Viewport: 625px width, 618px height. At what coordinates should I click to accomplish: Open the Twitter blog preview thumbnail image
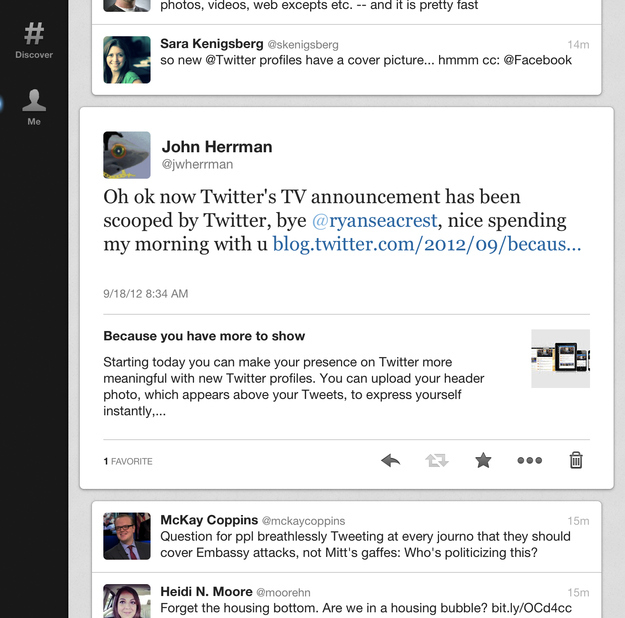560,358
